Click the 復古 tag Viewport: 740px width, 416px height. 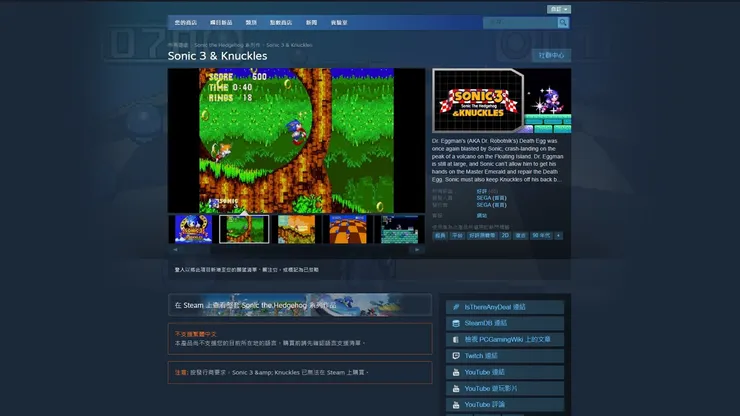(x=521, y=236)
